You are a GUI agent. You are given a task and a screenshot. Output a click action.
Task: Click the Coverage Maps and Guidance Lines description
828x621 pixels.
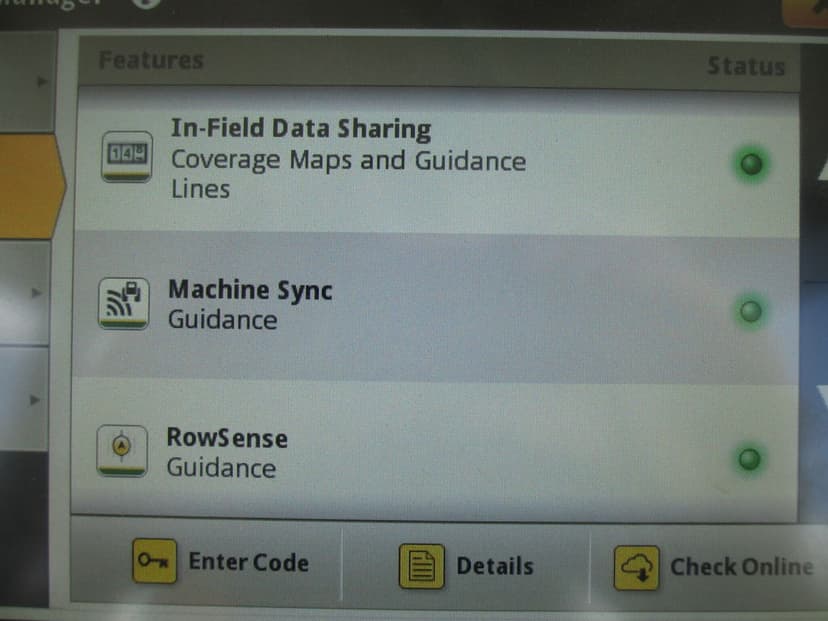pos(349,174)
